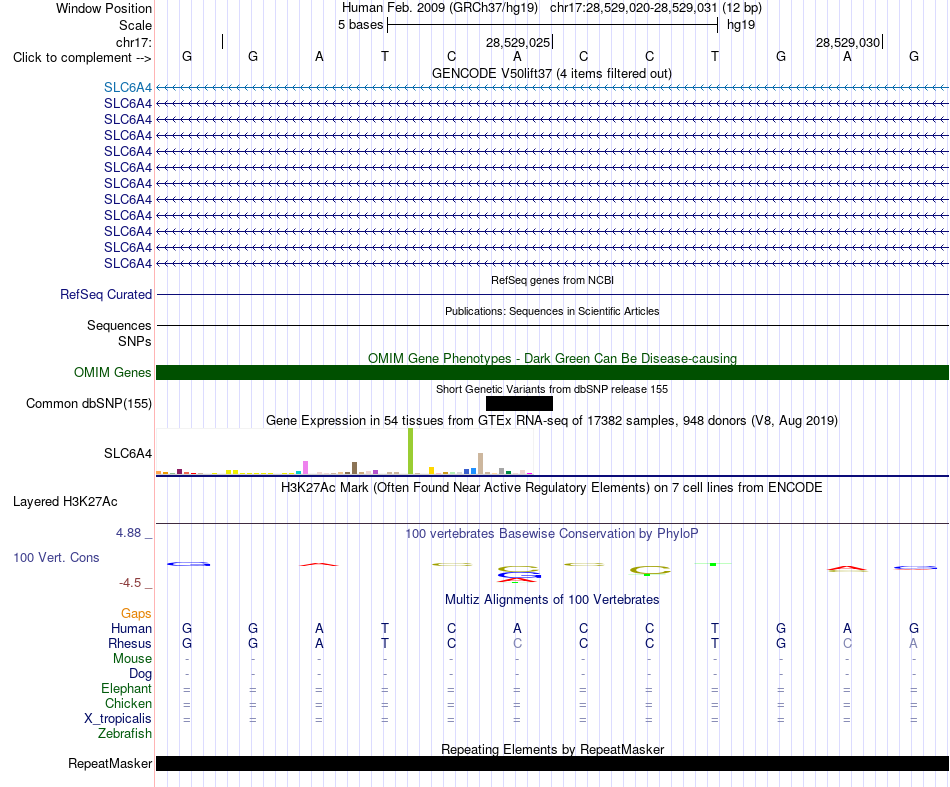The width and height of the screenshot is (950, 787).
Task: Click the GTEx 'Gene Expression in 54 tissues' title
Action: click(552, 420)
